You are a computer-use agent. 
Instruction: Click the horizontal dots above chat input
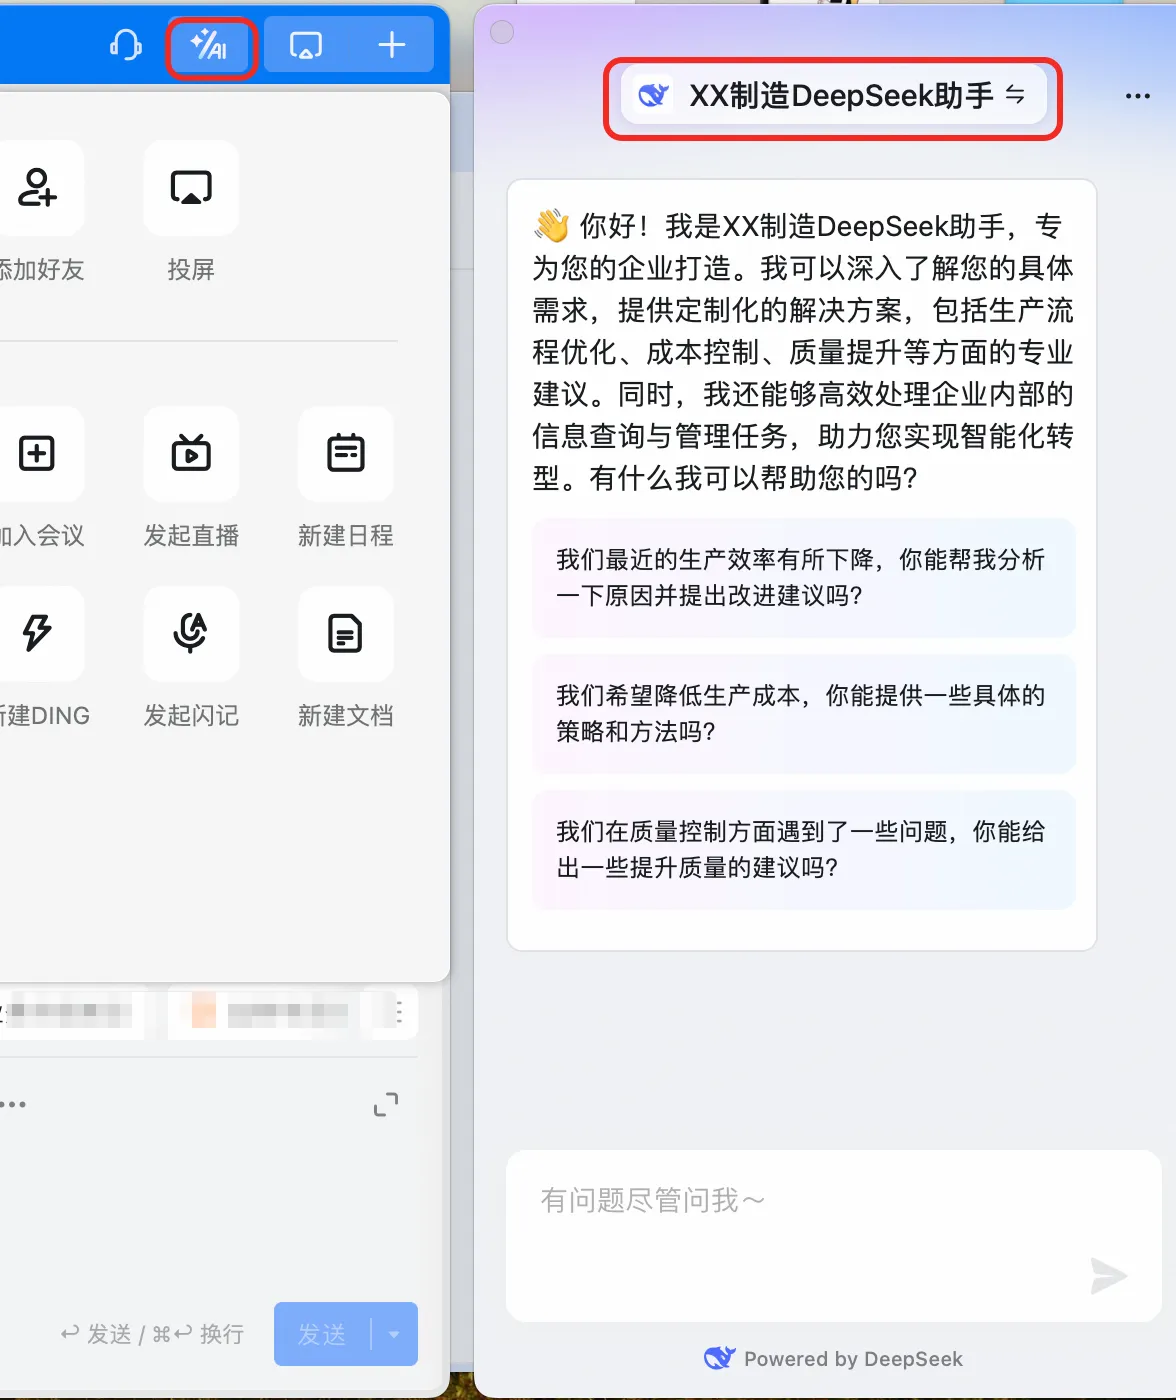point(13,1104)
